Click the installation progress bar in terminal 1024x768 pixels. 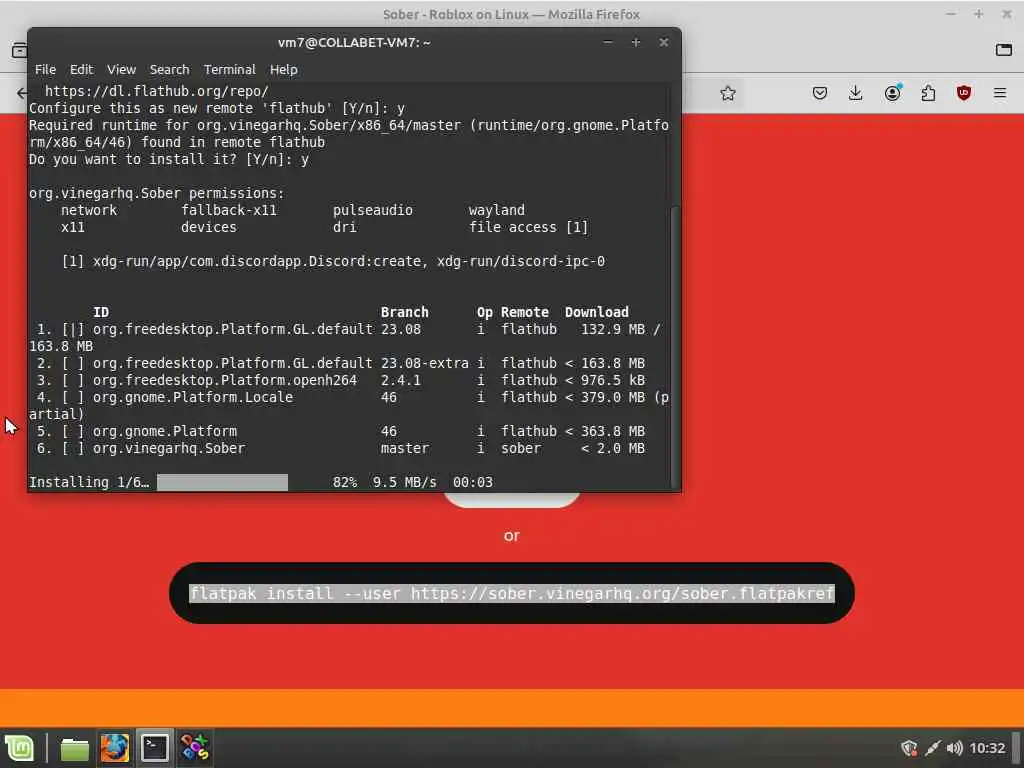[222, 482]
